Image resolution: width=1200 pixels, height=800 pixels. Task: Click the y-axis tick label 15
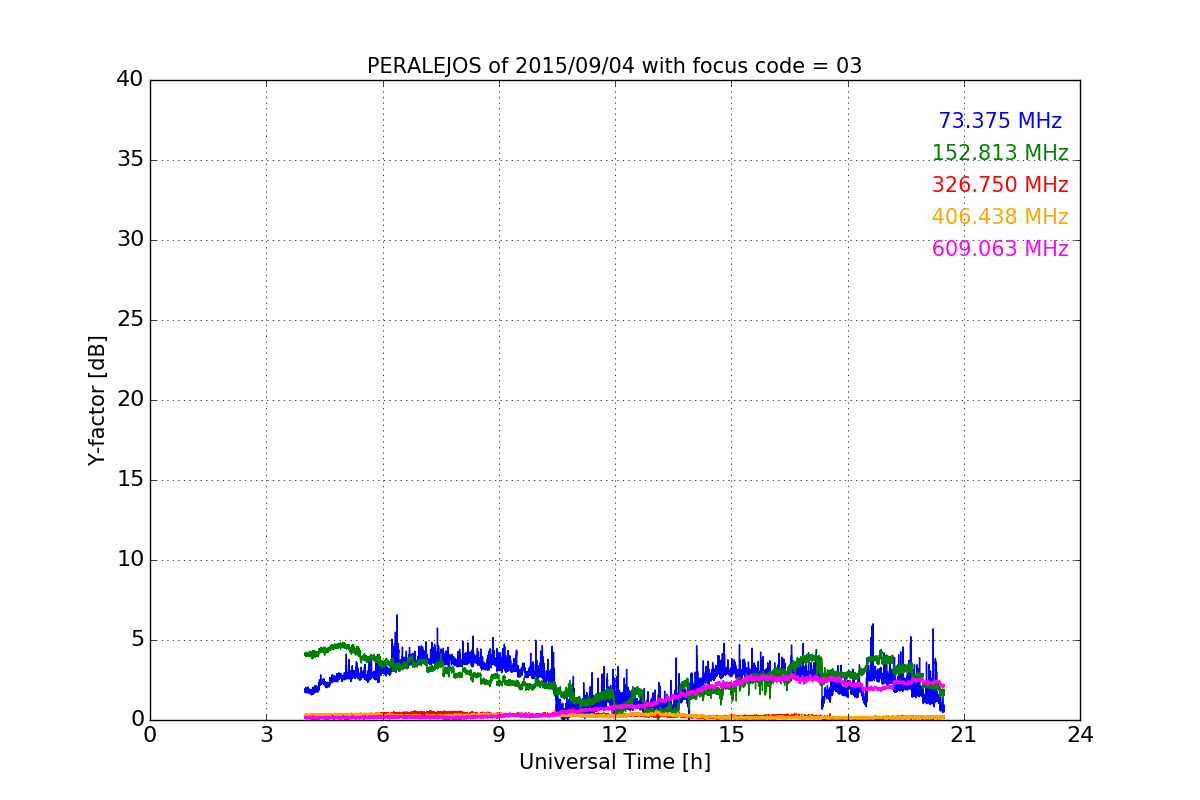click(x=130, y=480)
